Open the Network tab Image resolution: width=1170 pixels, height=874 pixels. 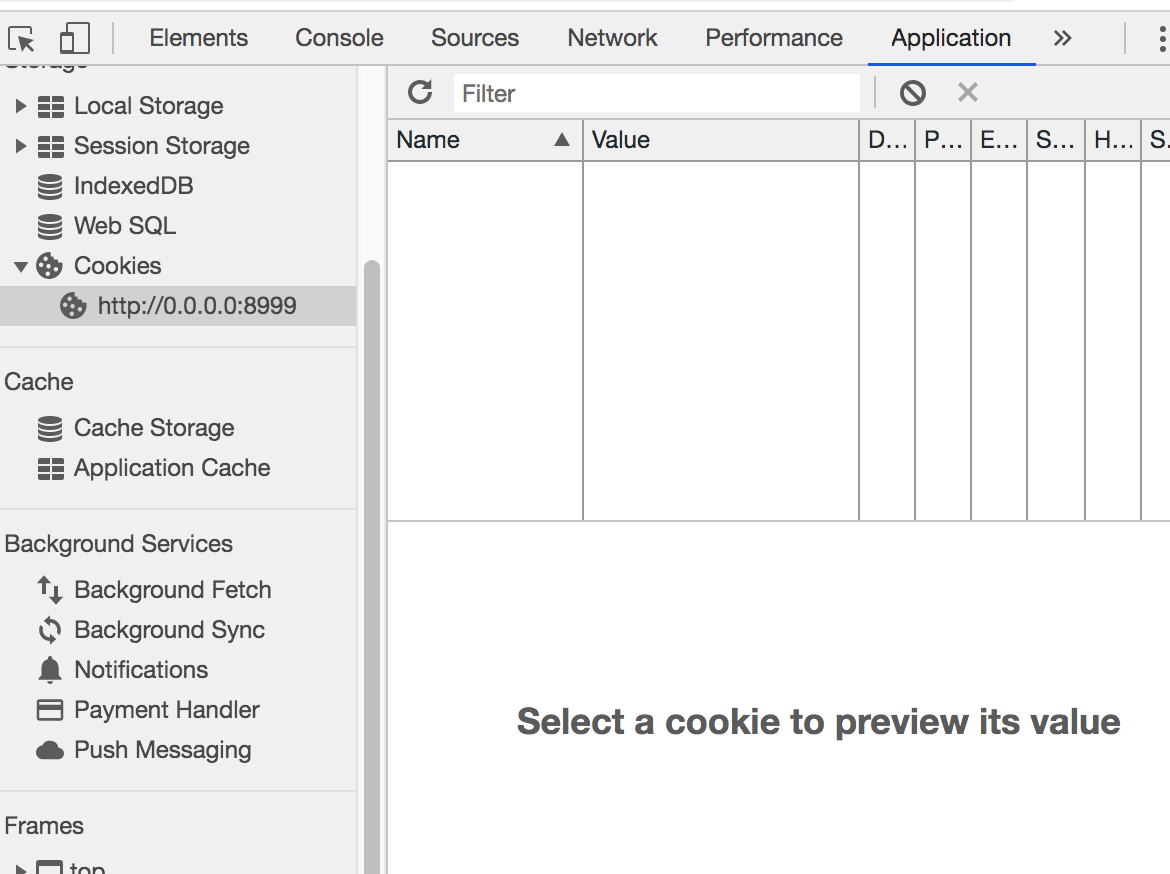[x=612, y=39]
